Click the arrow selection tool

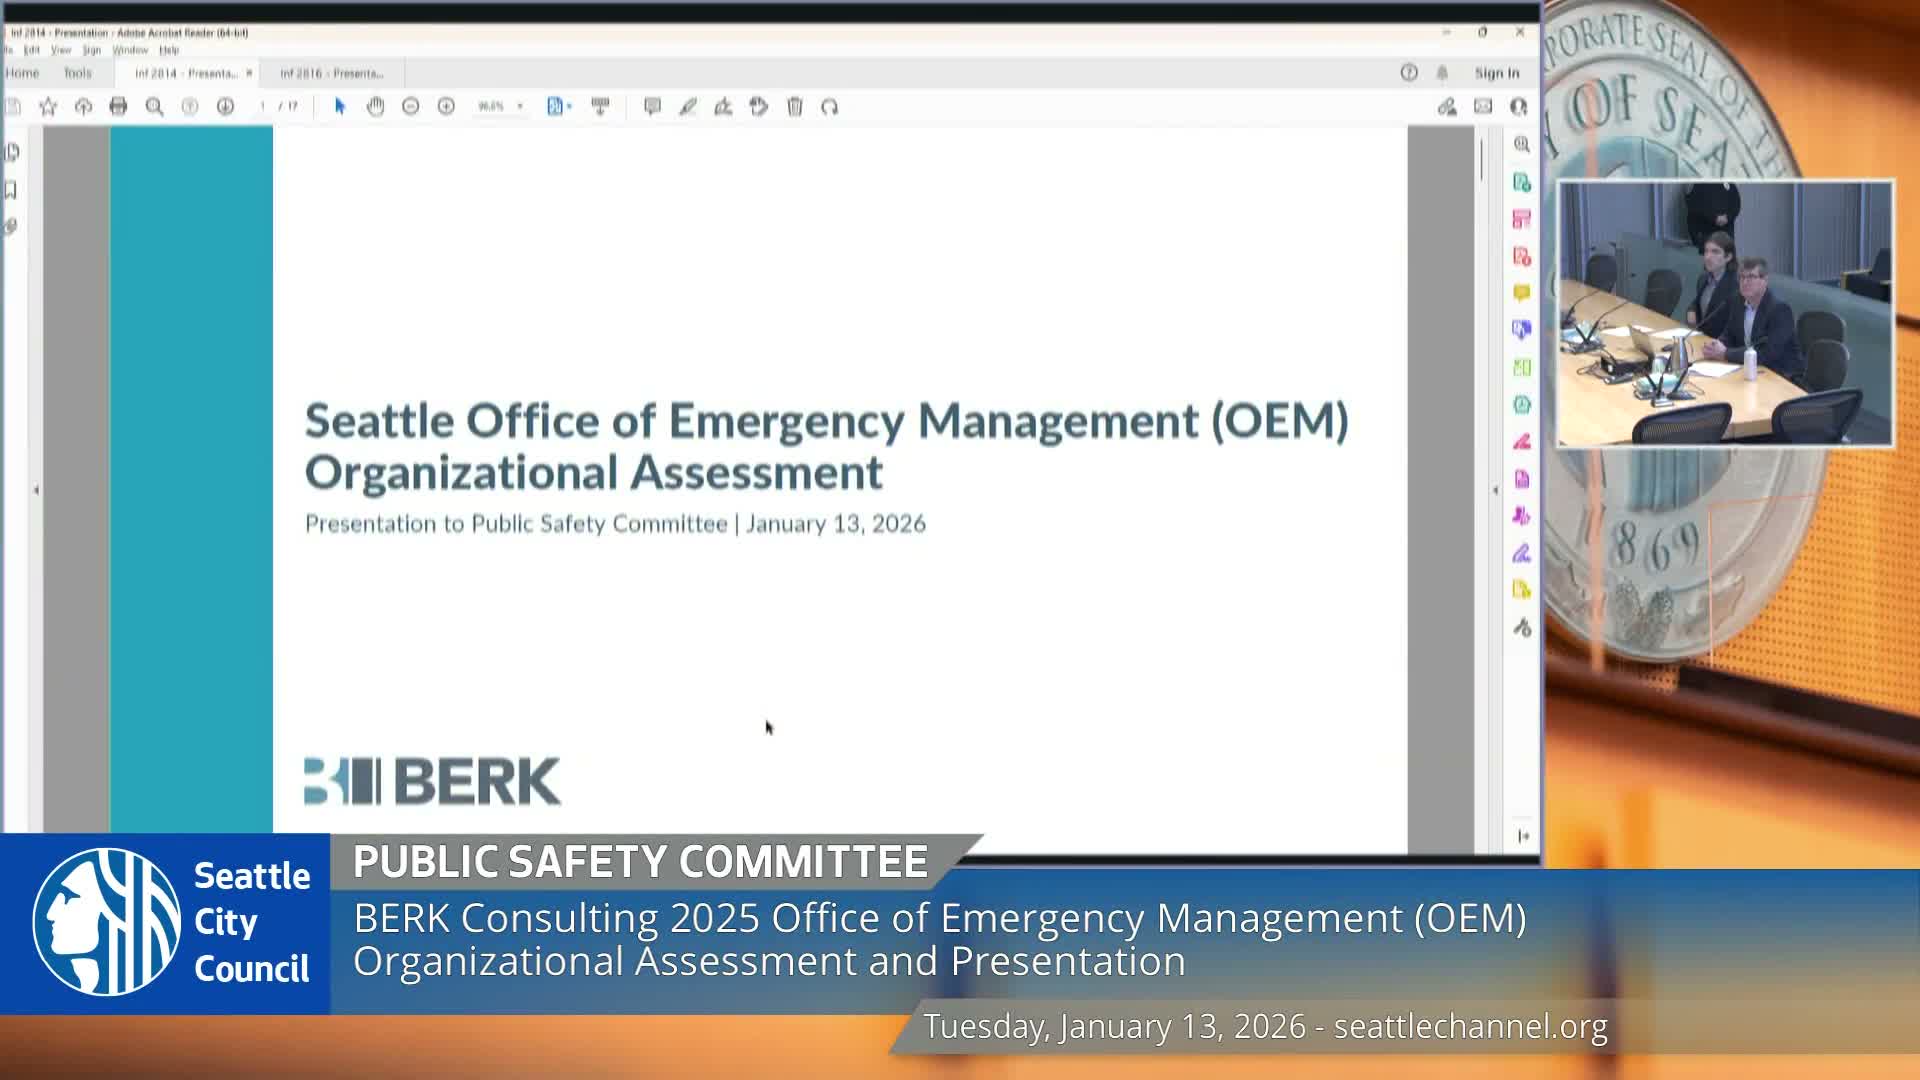[x=340, y=106]
